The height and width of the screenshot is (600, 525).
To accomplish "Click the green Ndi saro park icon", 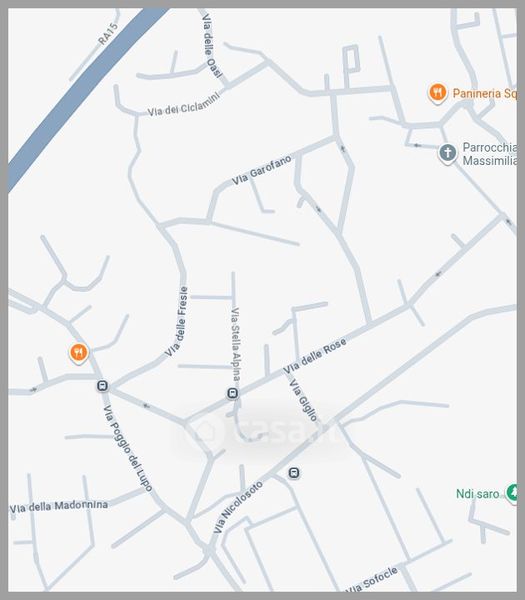I will click(512, 493).
